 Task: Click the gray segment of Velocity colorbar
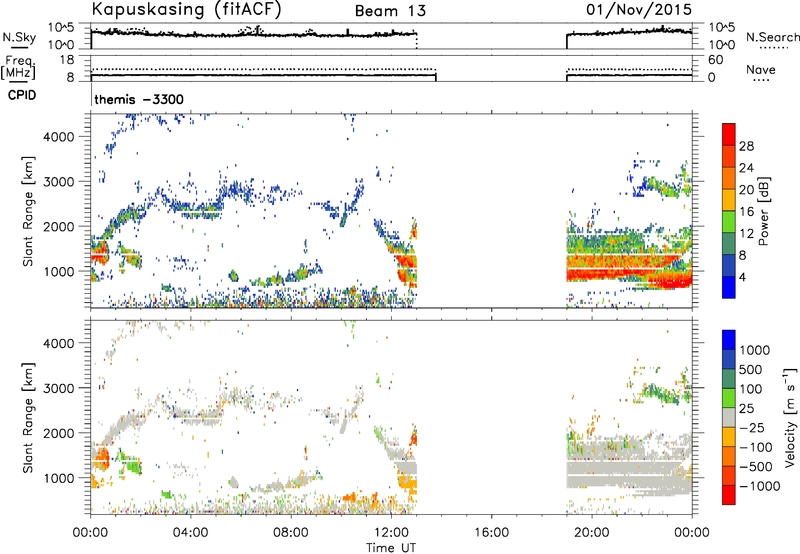(729, 417)
